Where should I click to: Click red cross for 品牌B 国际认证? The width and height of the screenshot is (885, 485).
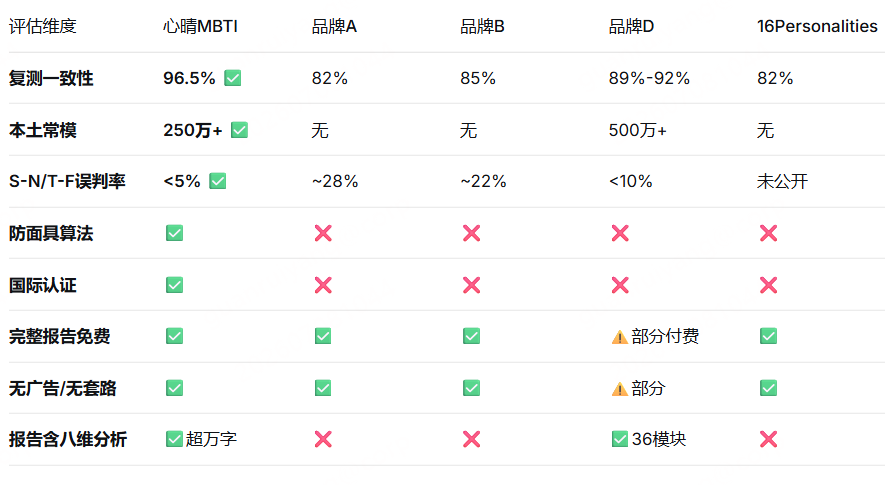coord(471,285)
